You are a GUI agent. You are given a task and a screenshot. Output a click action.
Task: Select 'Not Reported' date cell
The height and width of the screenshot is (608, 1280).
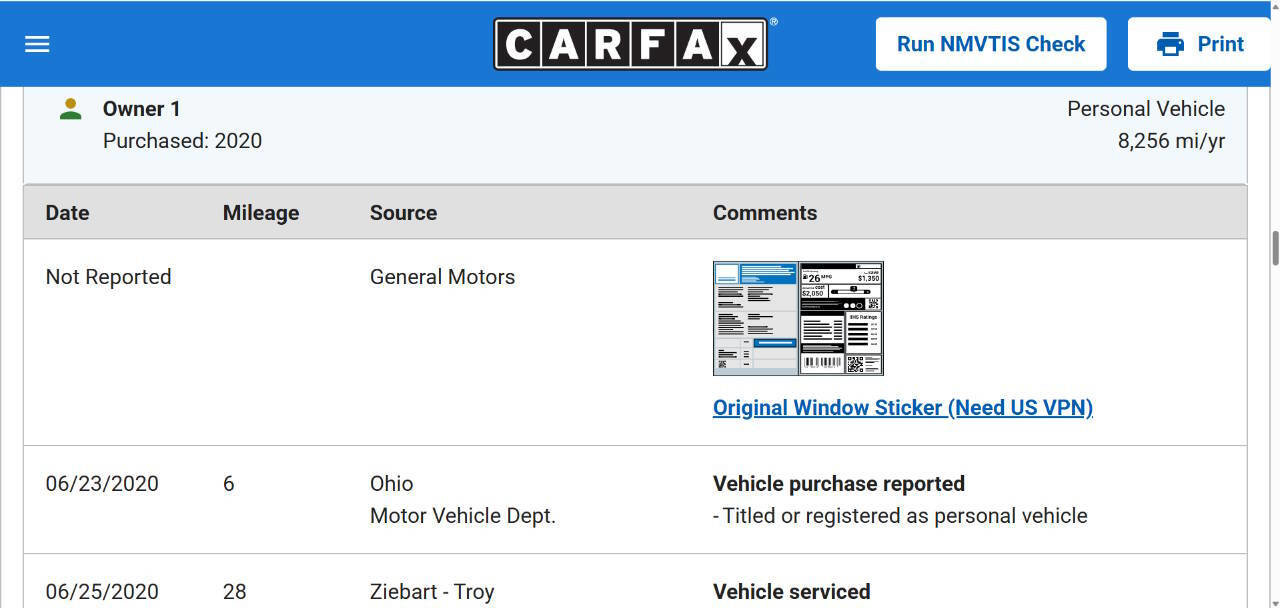coord(108,277)
